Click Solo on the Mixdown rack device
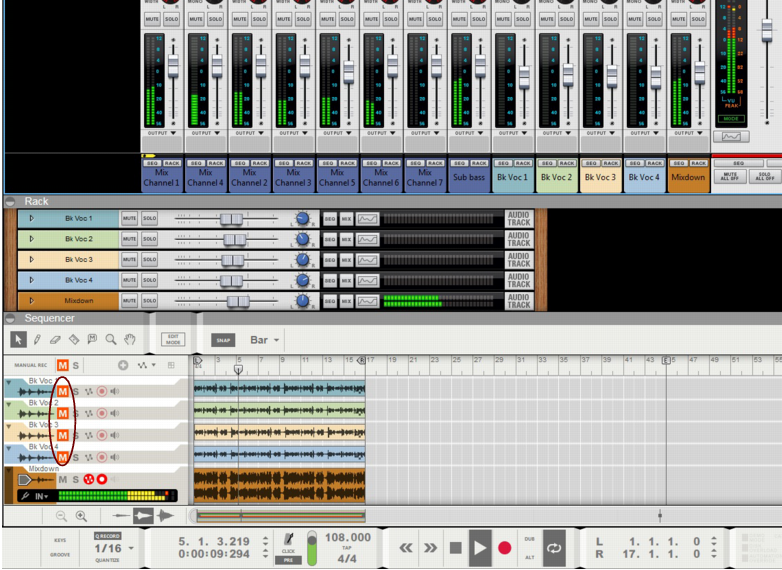 [149, 301]
